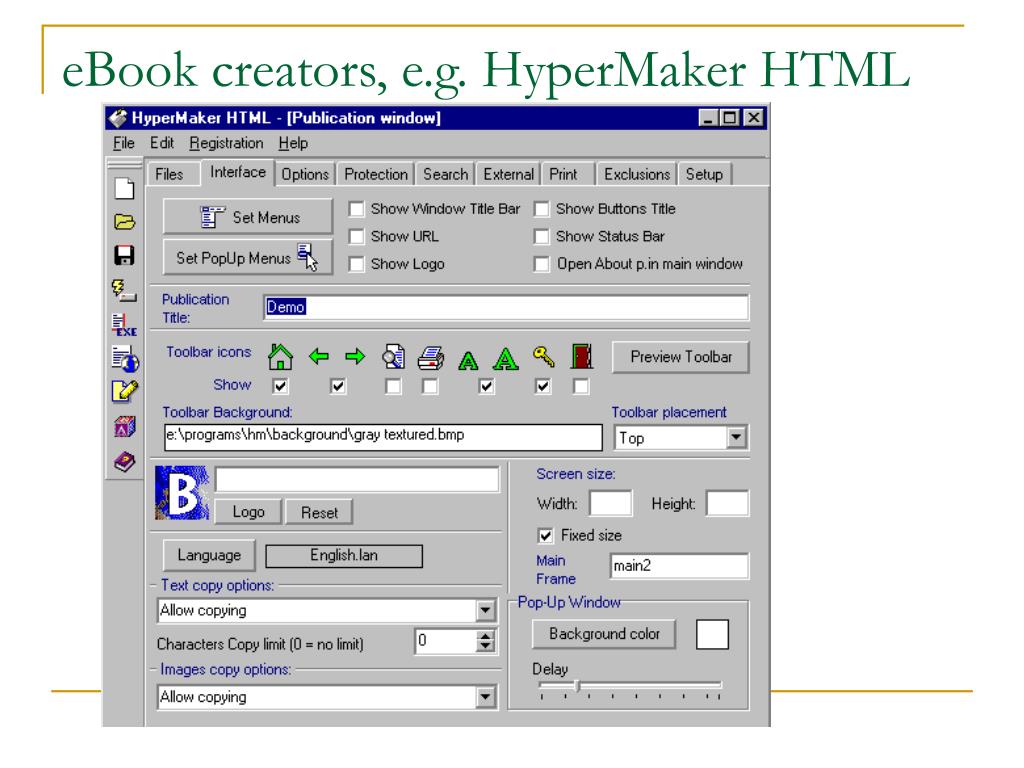
Task: Switch to the Options tab
Action: [x=305, y=174]
